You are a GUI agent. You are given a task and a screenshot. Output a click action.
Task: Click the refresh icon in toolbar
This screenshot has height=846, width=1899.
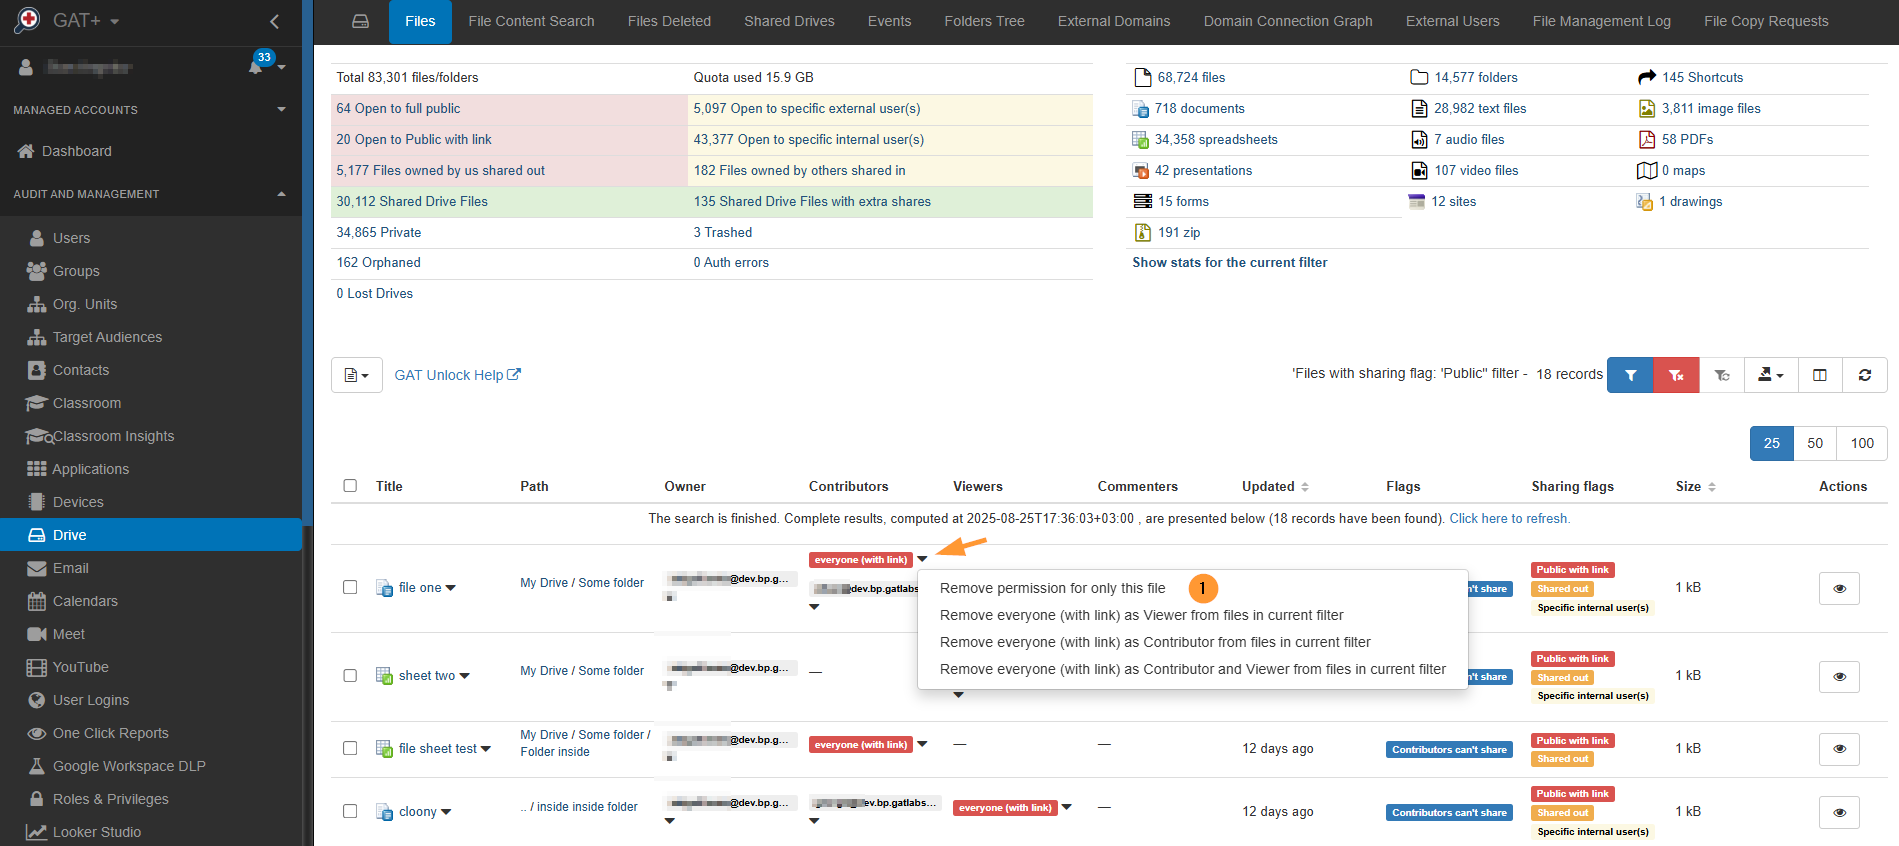tap(1864, 375)
